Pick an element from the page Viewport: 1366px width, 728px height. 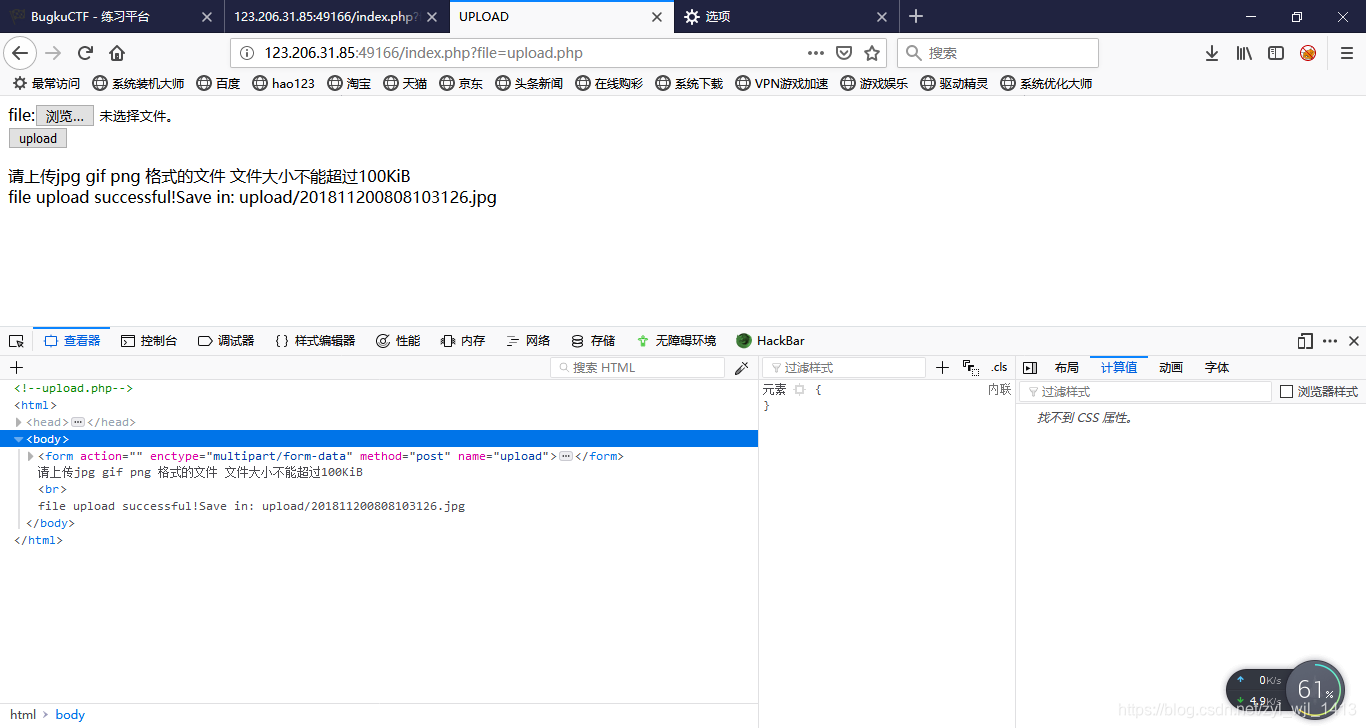[x=16, y=341]
